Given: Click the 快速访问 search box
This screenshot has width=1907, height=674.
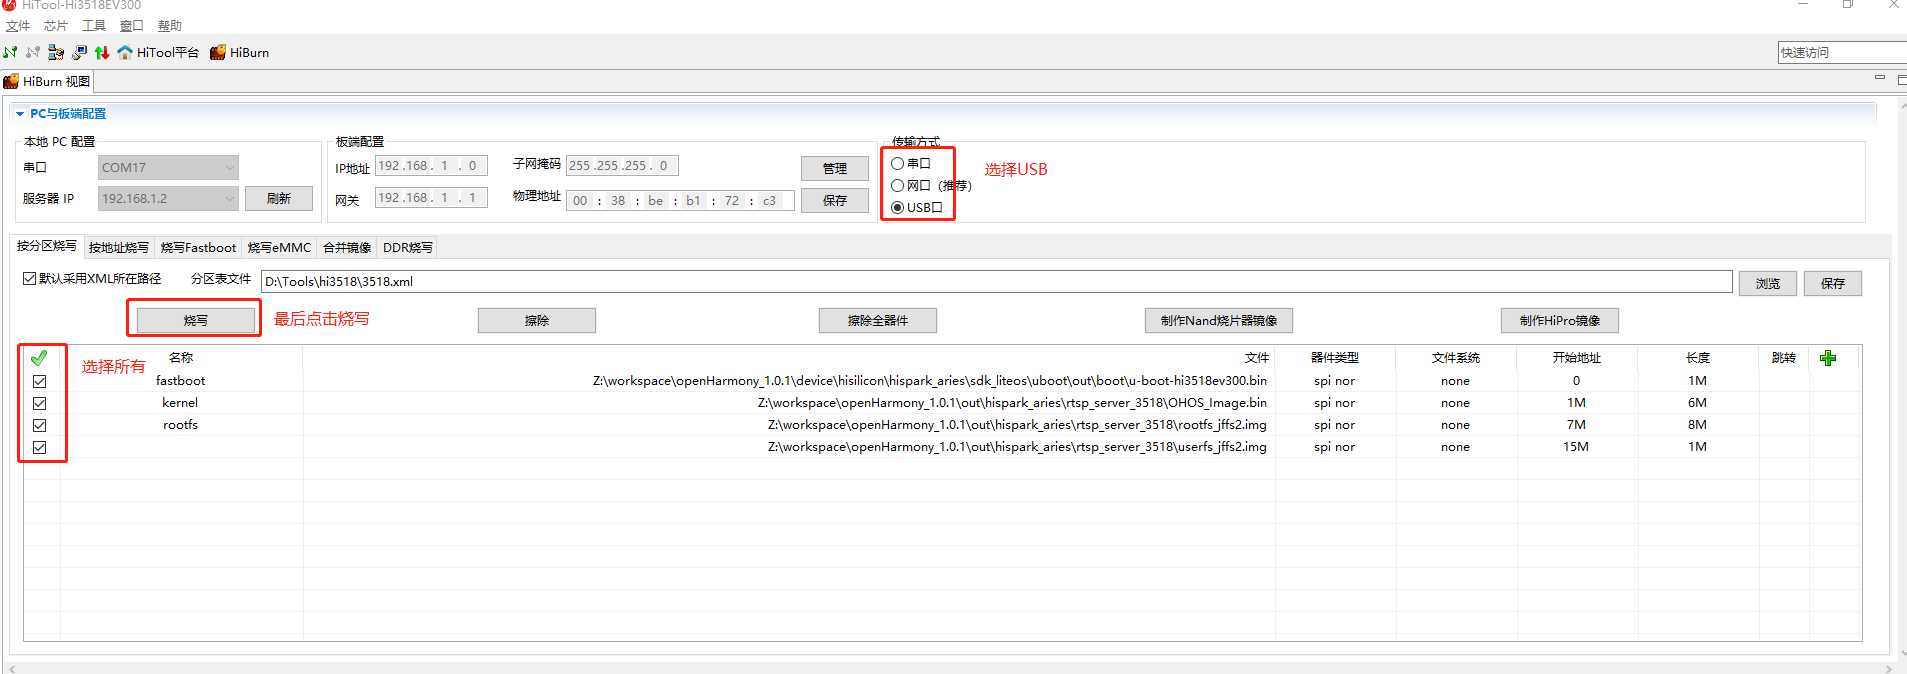Looking at the screenshot, I should [1842, 52].
